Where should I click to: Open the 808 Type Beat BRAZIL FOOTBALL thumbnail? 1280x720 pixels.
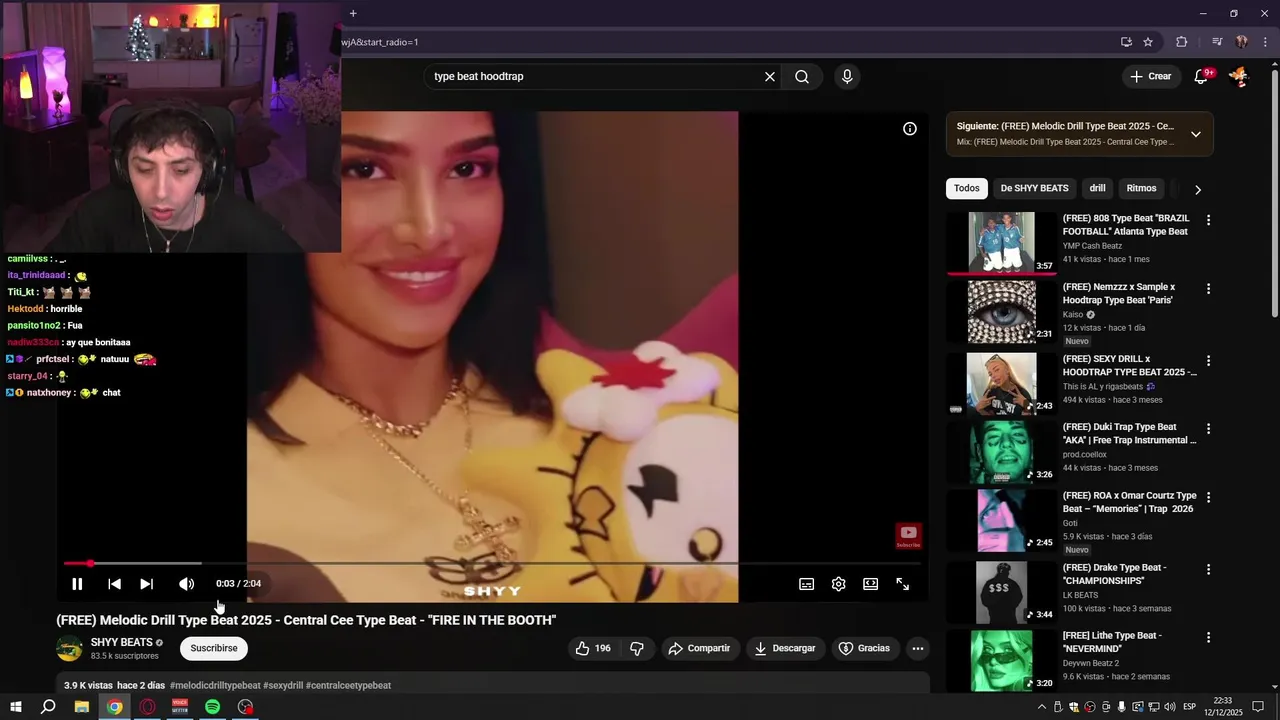coord(1001,242)
